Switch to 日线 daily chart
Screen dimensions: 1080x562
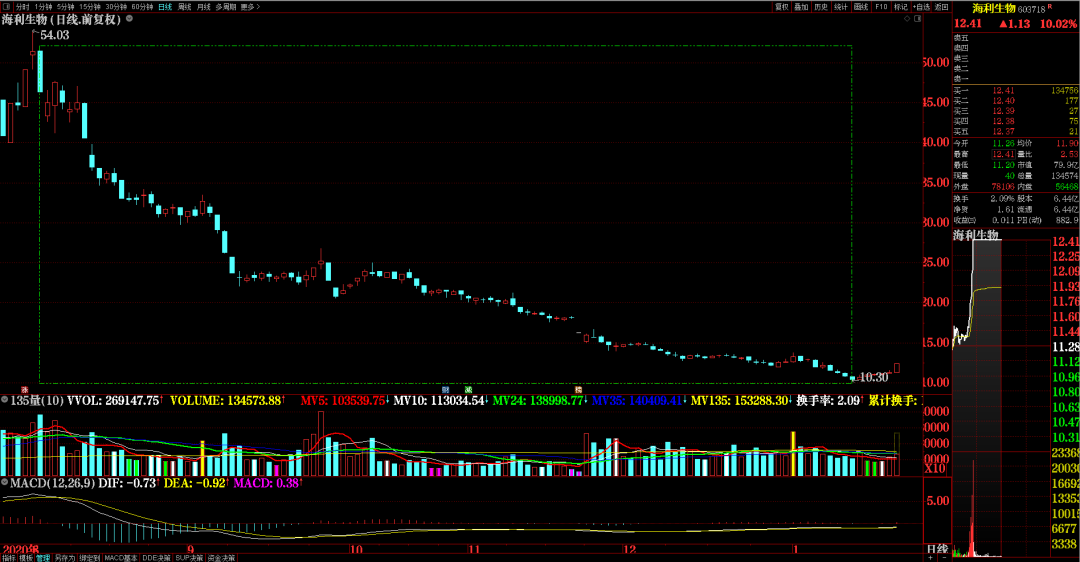[165, 7]
